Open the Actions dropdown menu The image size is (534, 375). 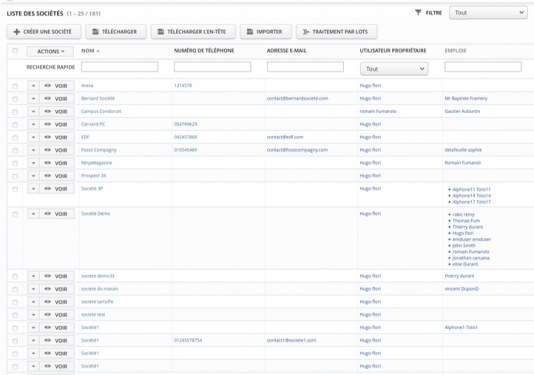coord(50,51)
